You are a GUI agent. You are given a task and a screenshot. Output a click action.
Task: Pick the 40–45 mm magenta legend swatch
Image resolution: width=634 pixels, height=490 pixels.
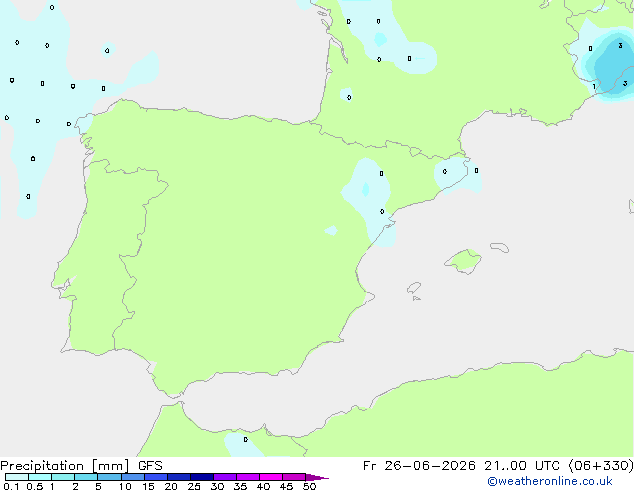(x=271, y=477)
